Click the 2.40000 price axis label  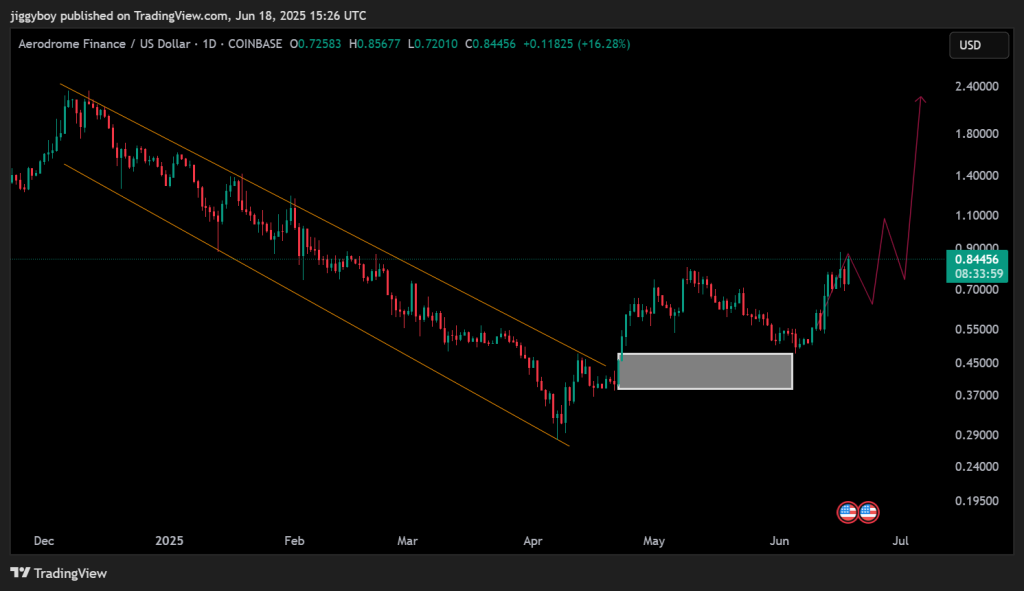[976, 86]
